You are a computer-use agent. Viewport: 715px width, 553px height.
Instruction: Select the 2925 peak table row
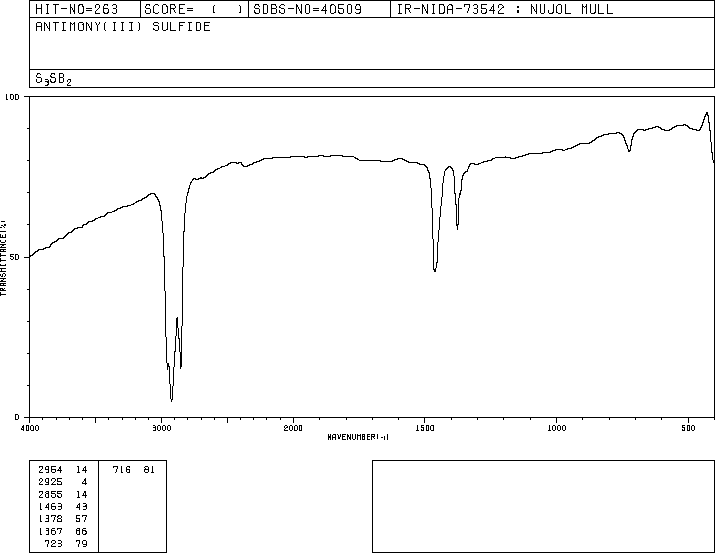coord(63,482)
